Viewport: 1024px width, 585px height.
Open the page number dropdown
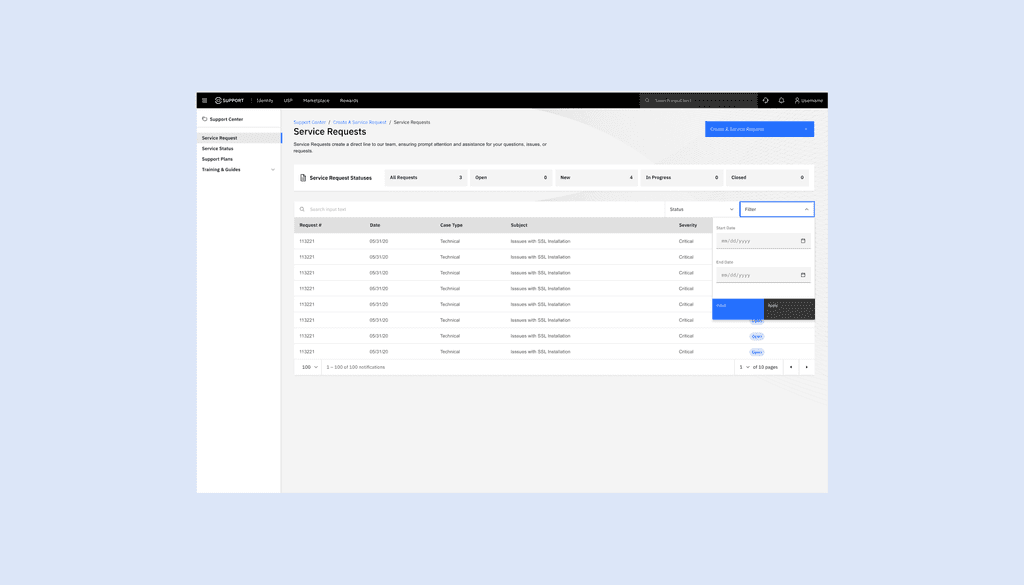(744, 367)
